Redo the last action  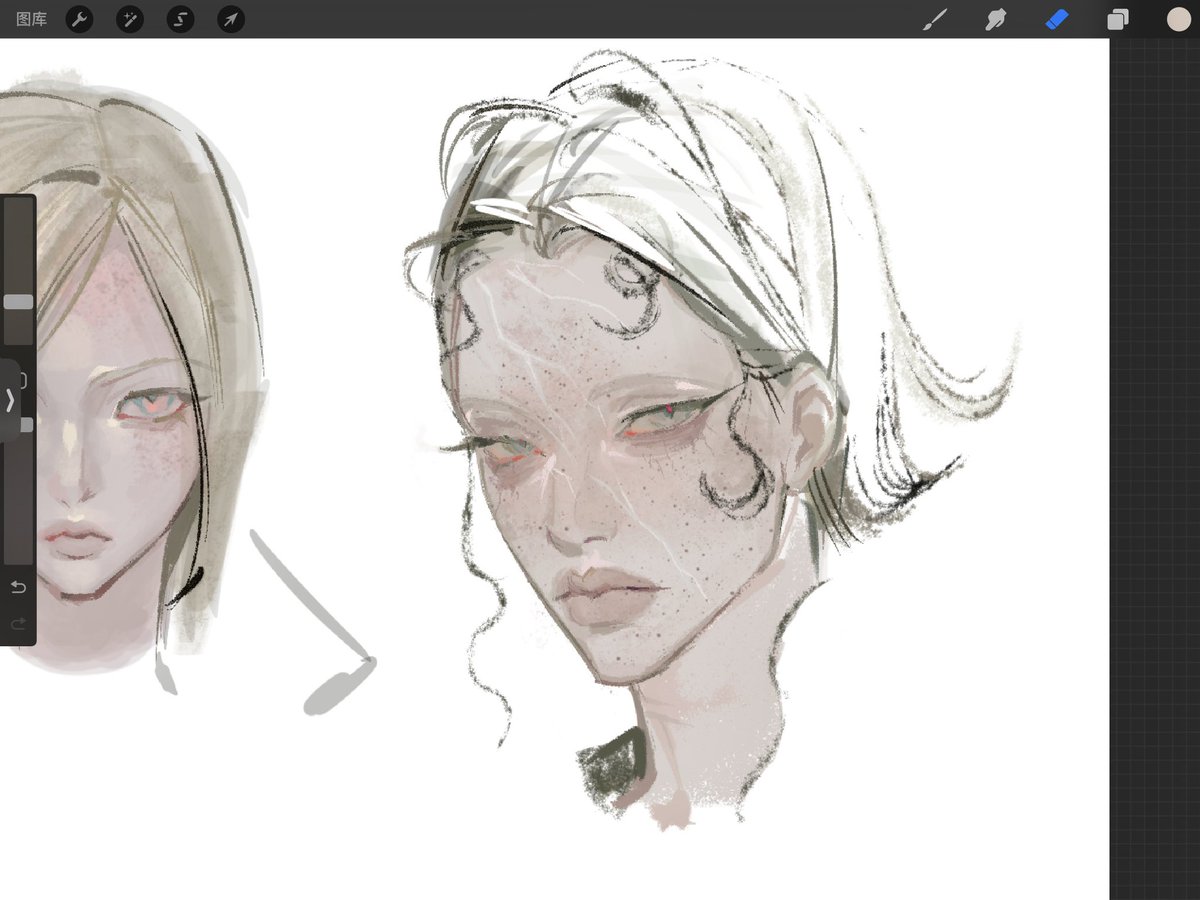[18, 624]
